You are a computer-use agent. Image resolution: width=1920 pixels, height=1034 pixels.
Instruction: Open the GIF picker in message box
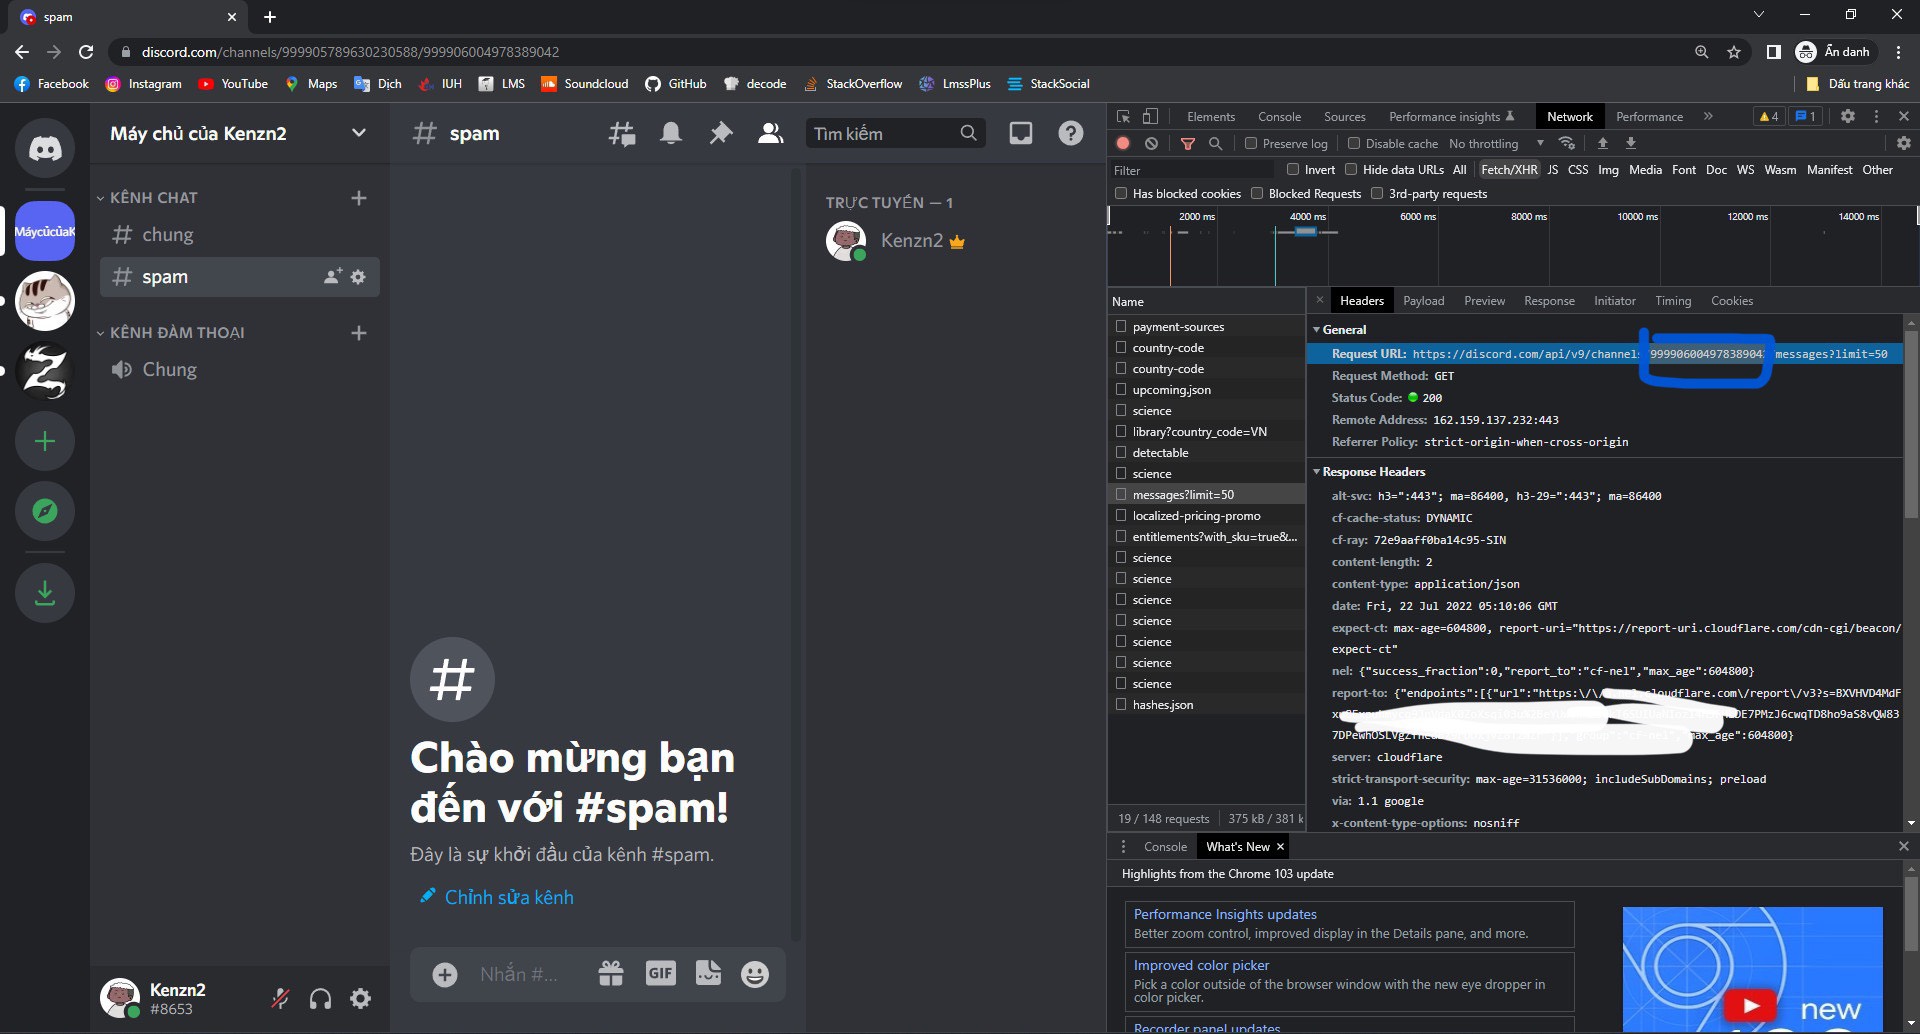click(660, 972)
